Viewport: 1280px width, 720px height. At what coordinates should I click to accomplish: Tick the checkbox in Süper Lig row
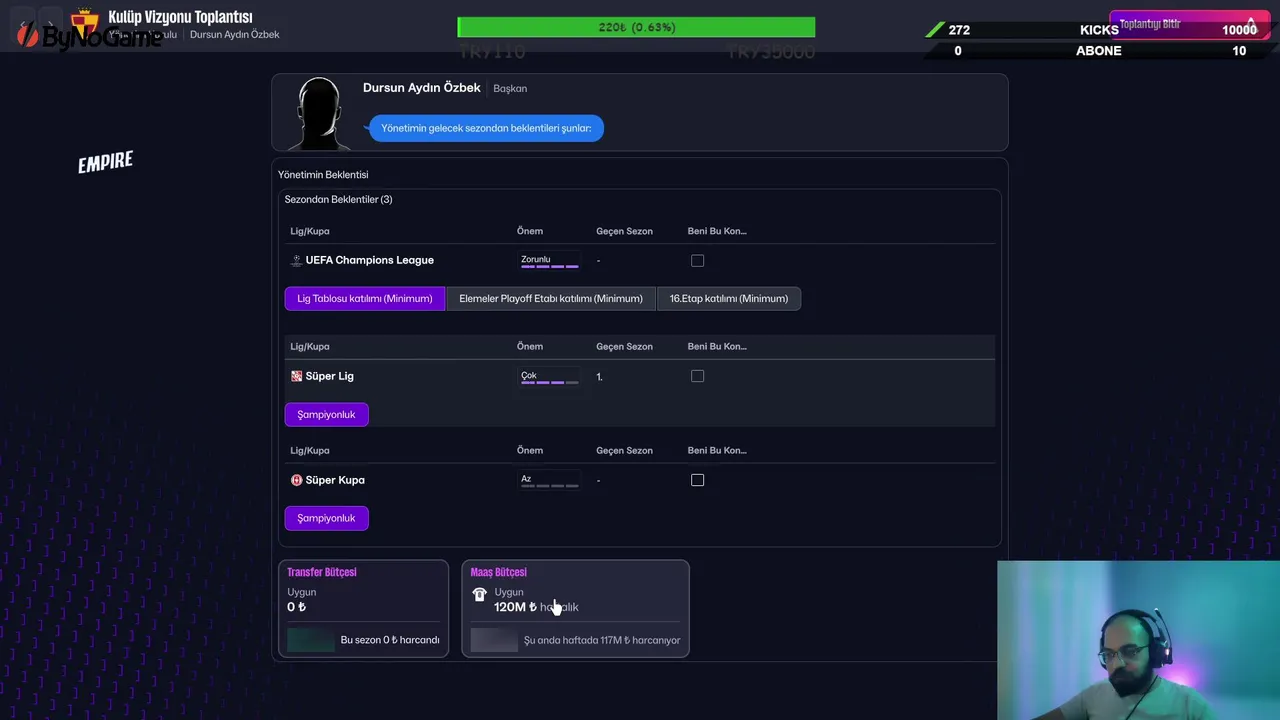[x=698, y=376]
